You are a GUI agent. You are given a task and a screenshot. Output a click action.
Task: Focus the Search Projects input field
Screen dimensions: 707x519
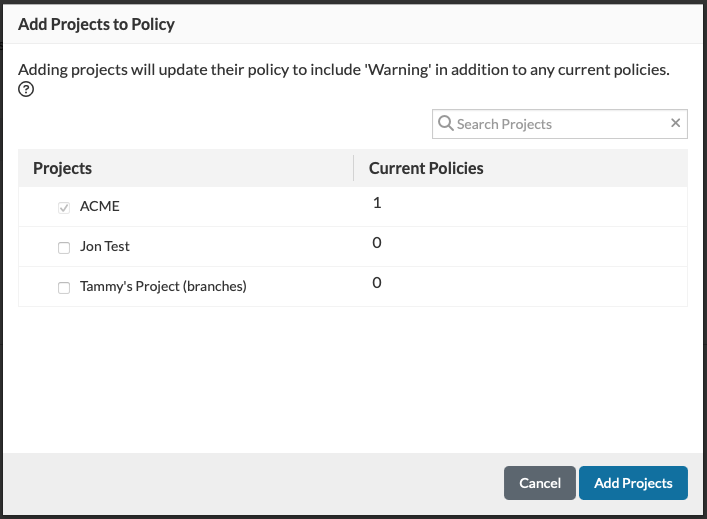click(560, 124)
